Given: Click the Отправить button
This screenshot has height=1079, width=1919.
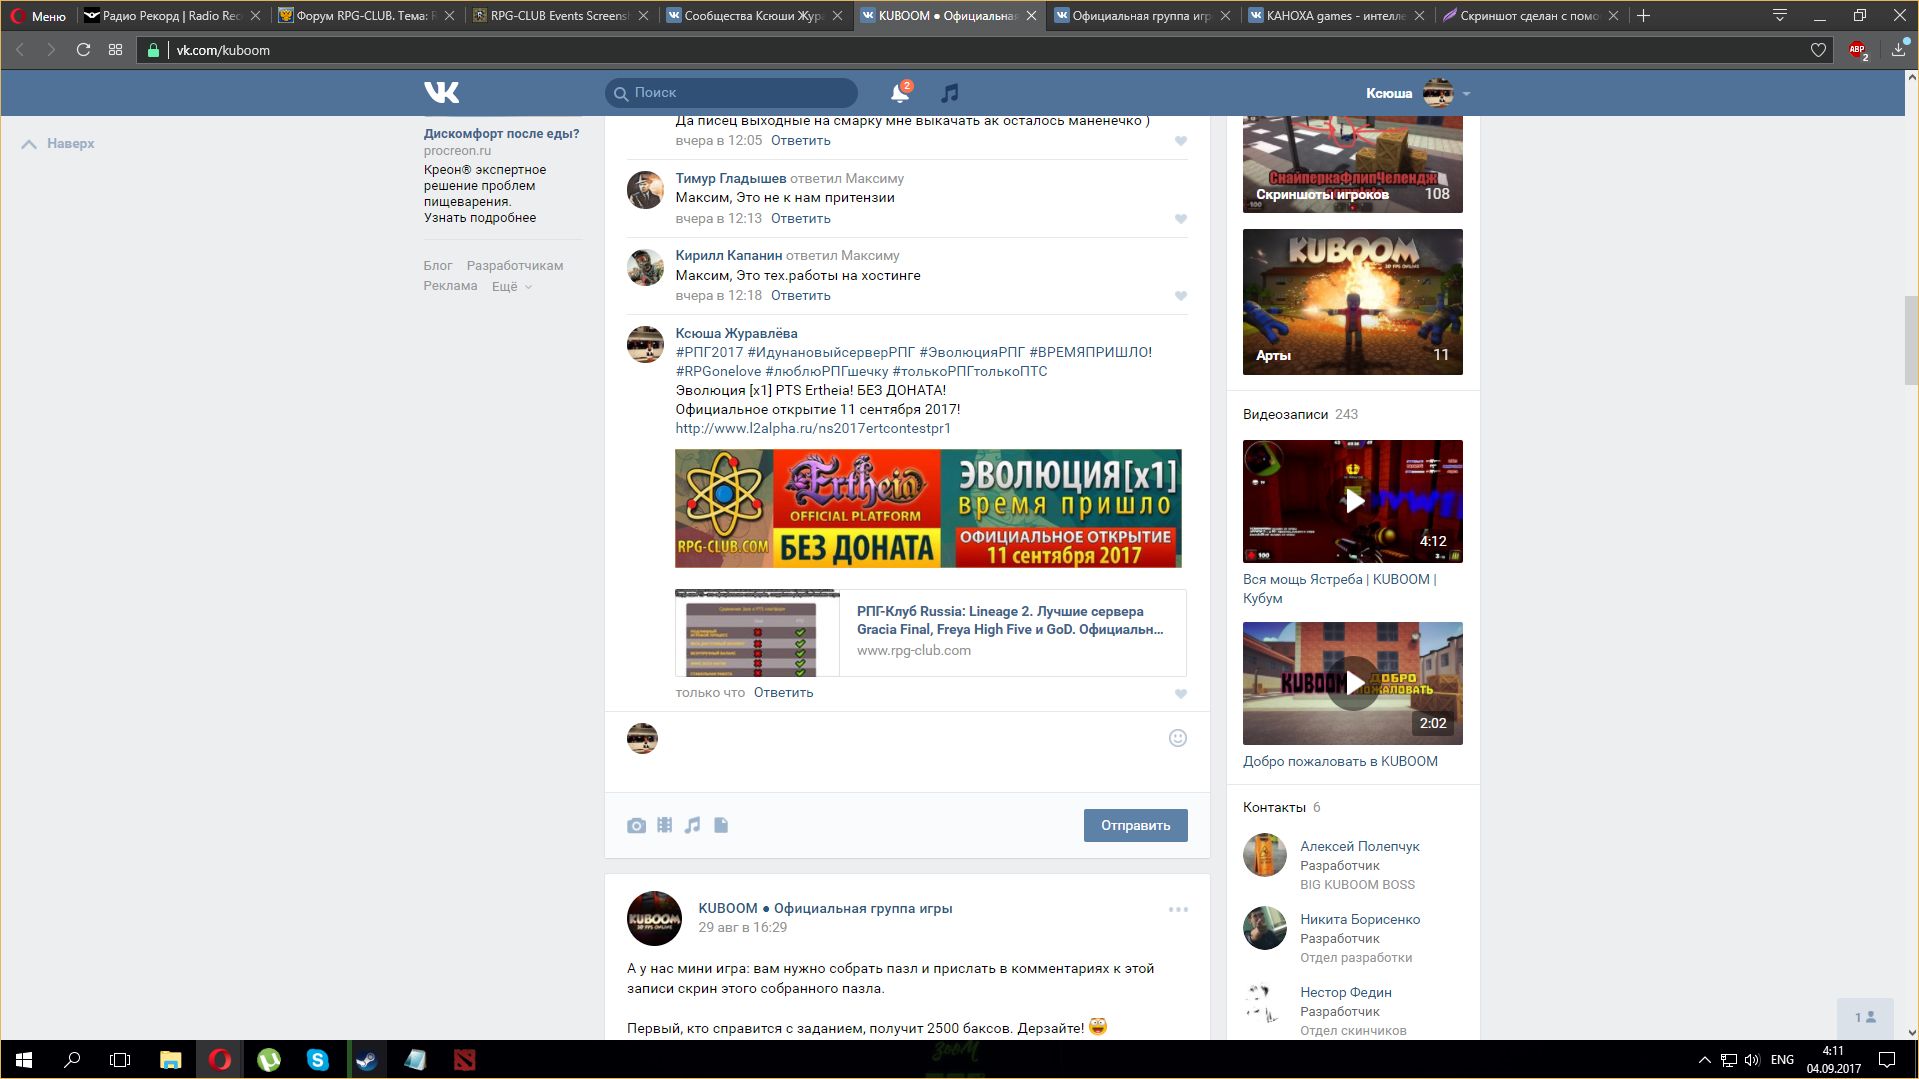Looking at the screenshot, I should coord(1135,825).
